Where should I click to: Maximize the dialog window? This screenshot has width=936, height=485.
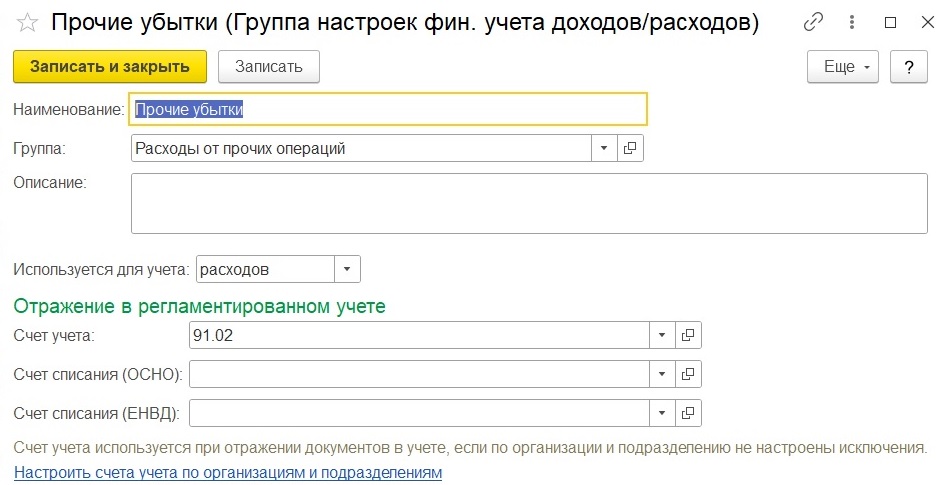point(891,23)
